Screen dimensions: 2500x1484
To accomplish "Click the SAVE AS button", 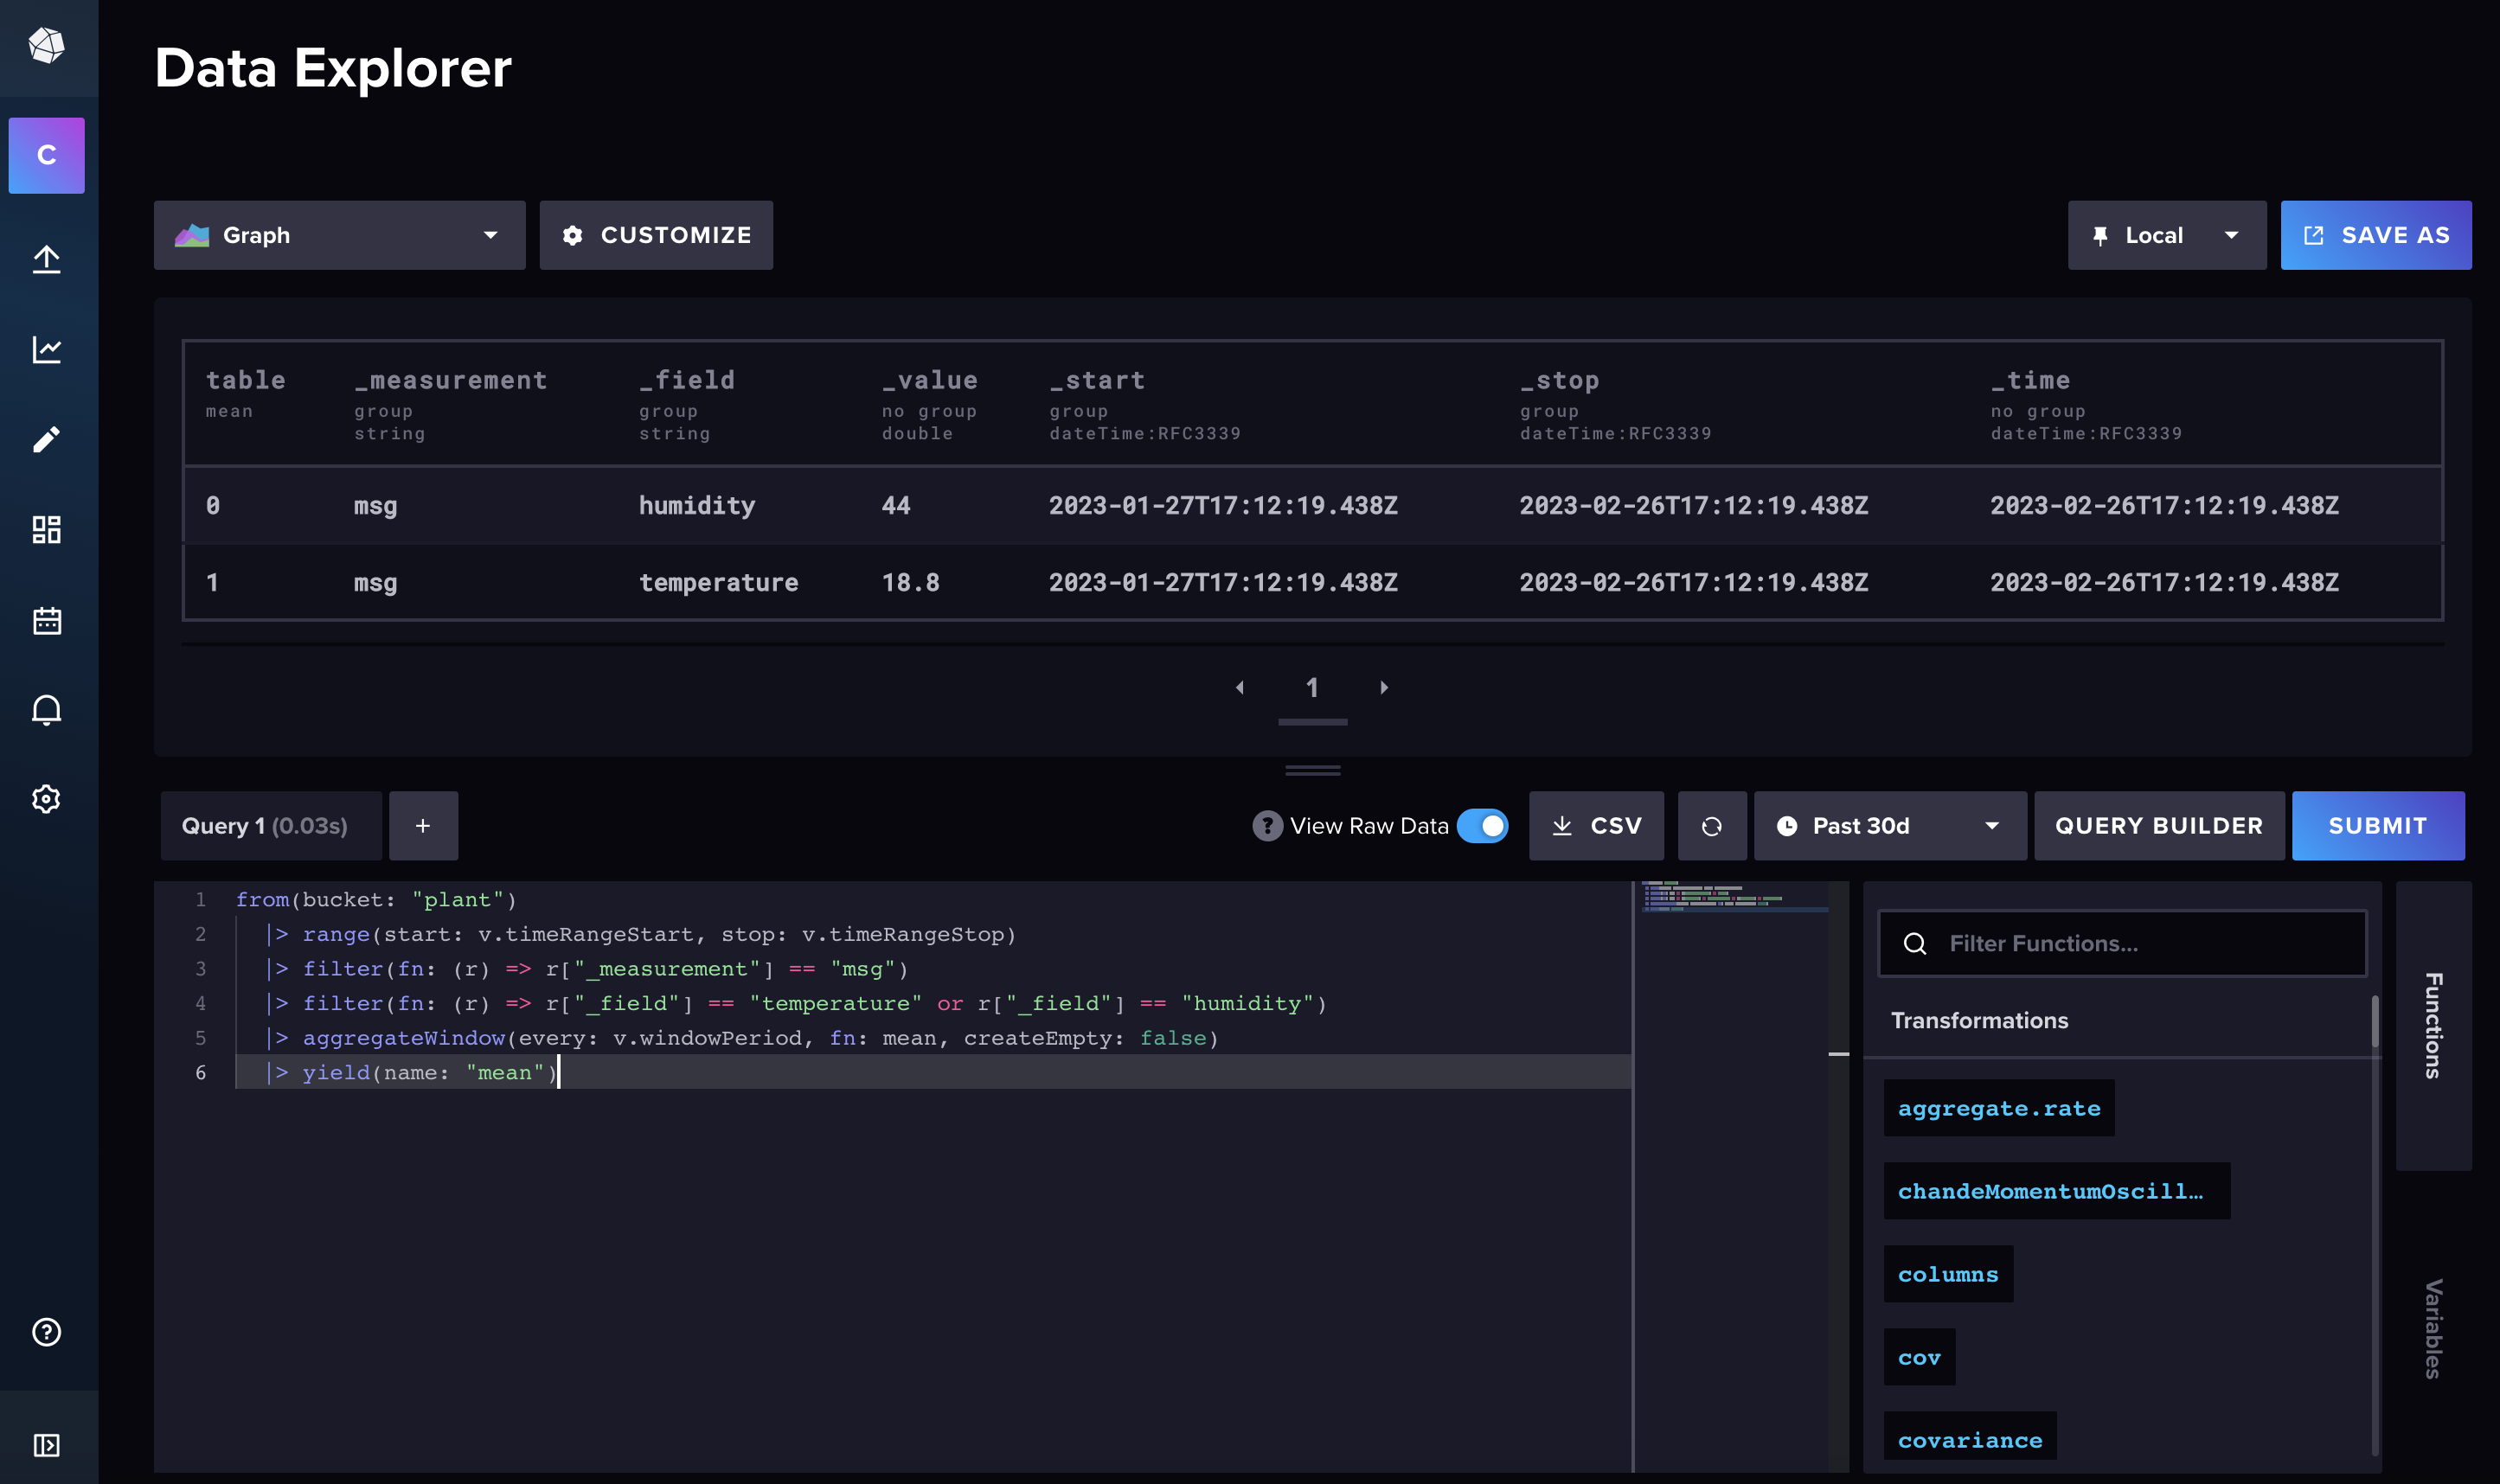I will pyautogui.click(x=2375, y=235).
